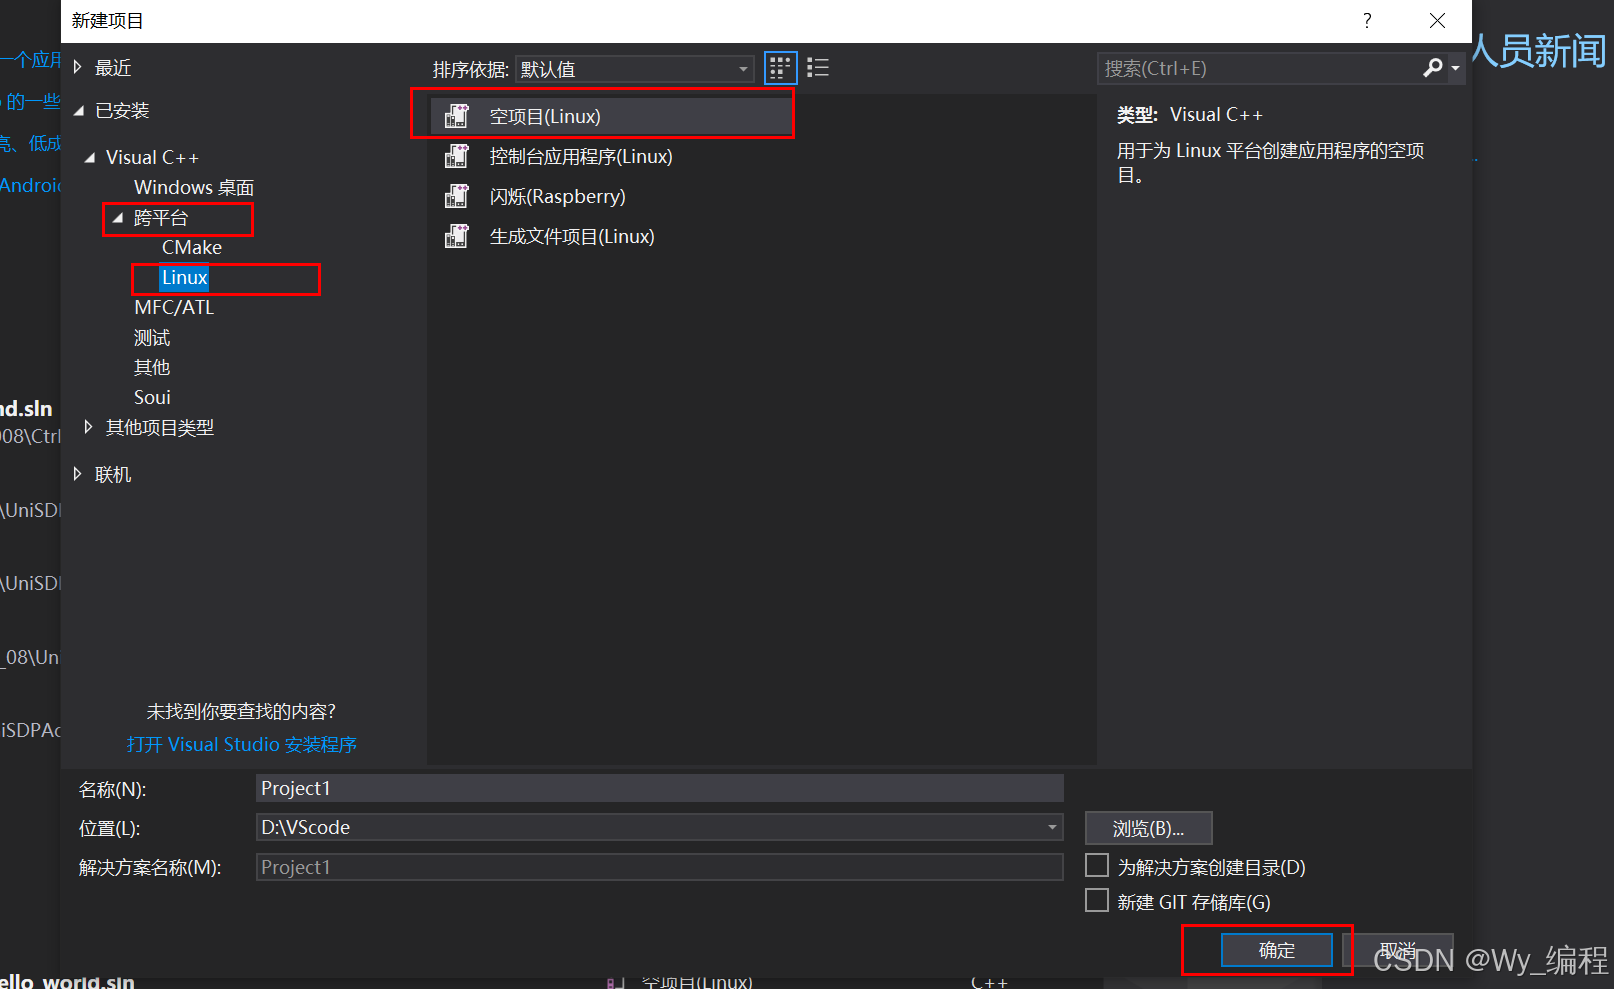Select the 空项目(Linux) template icon
The width and height of the screenshot is (1614, 989).
click(457, 116)
